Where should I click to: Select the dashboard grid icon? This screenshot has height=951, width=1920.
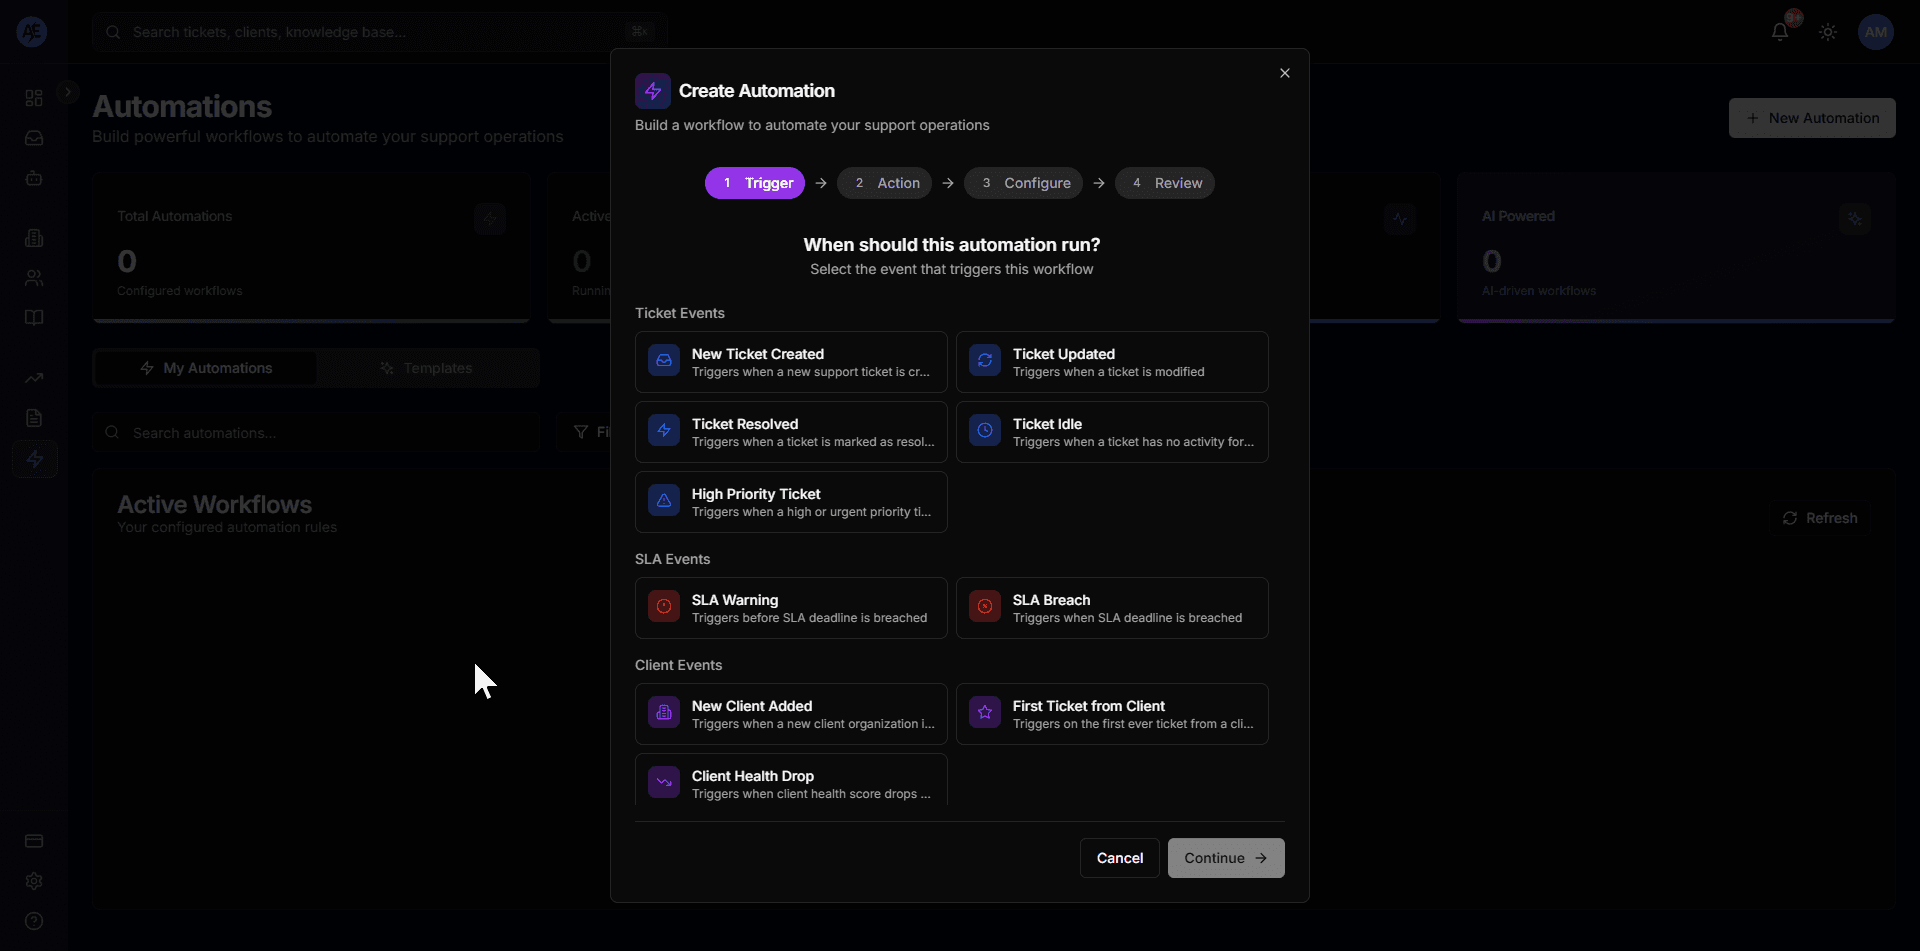[x=34, y=97]
